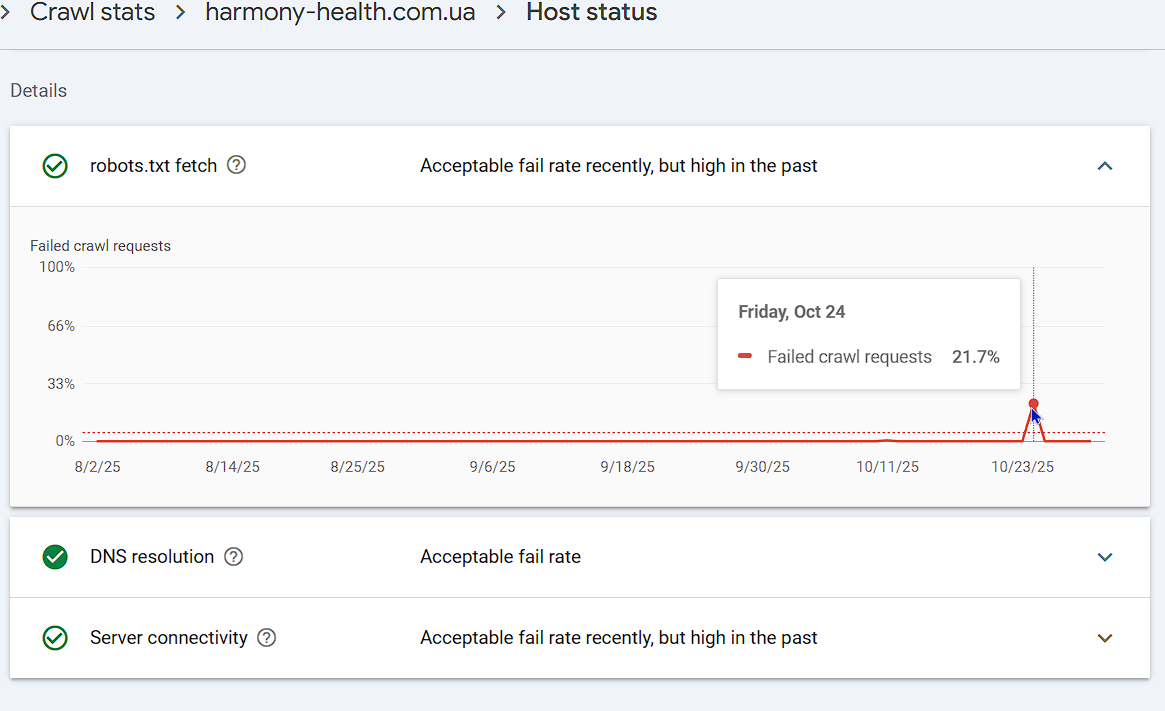Click Host status breadcrumb title

(592, 13)
